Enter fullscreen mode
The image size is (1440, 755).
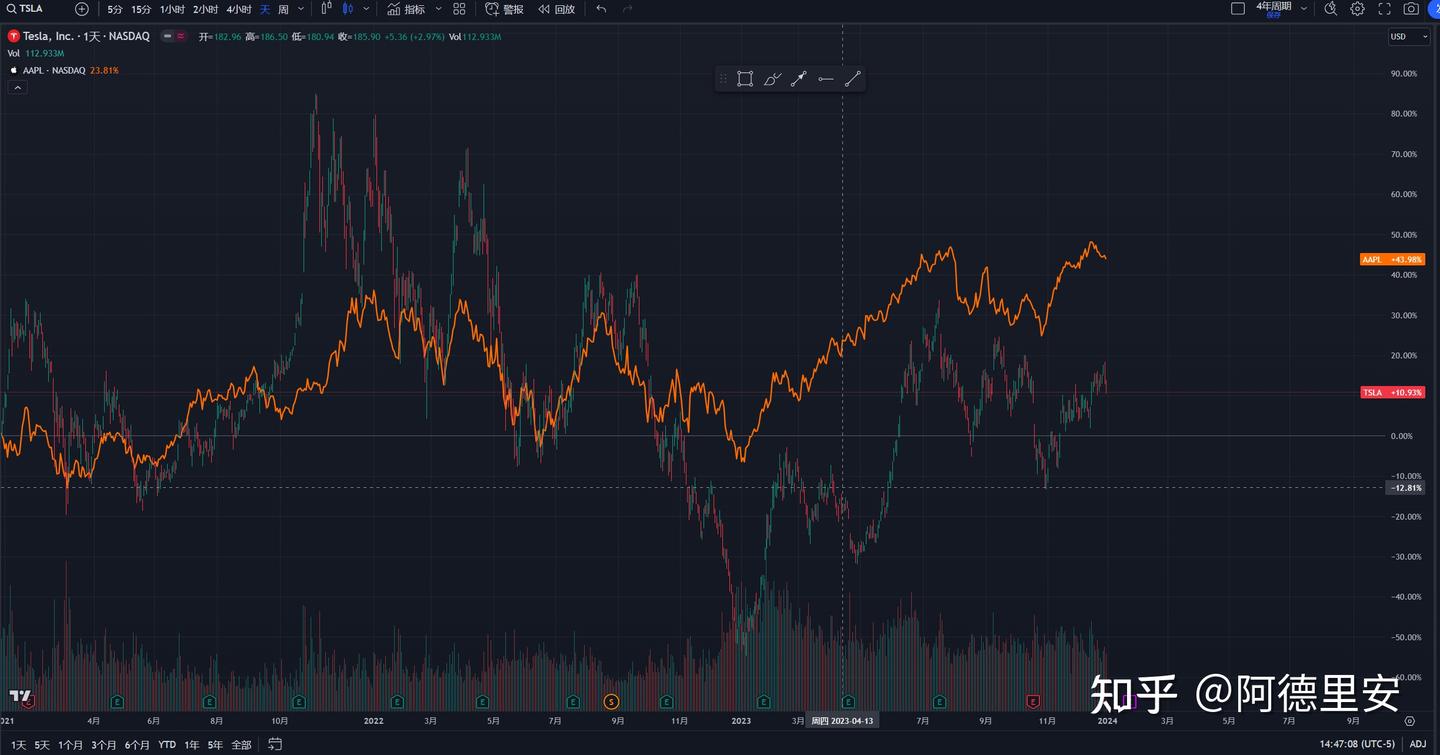tap(1383, 9)
